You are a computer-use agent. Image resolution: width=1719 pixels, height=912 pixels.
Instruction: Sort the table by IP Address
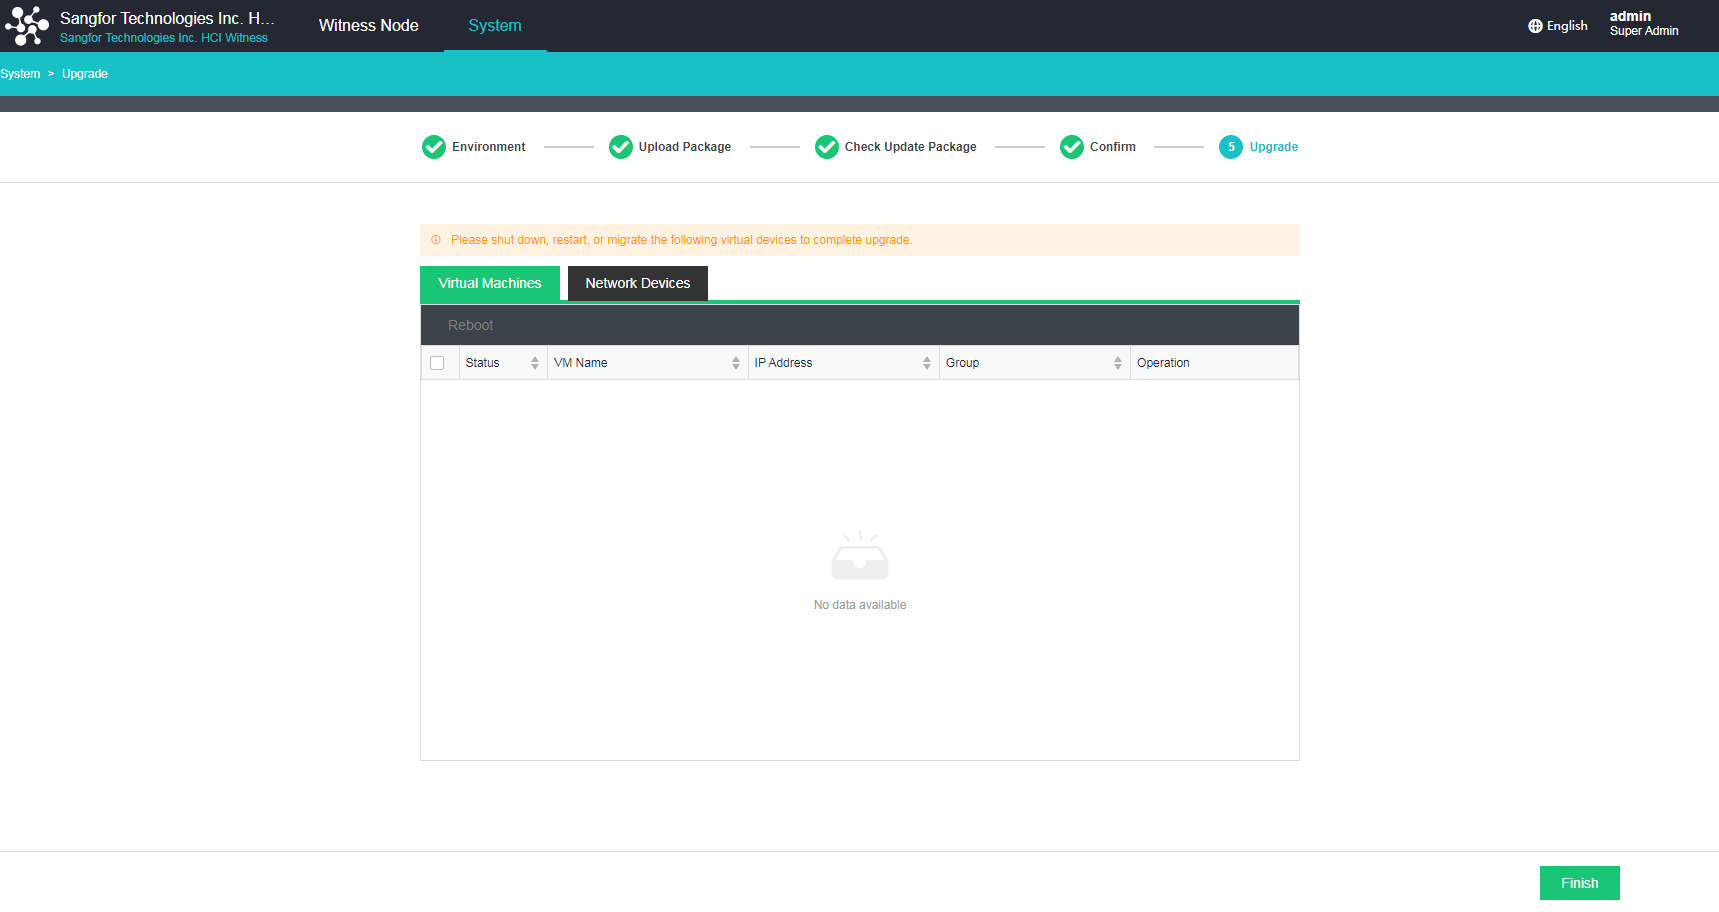coord(926,362)
